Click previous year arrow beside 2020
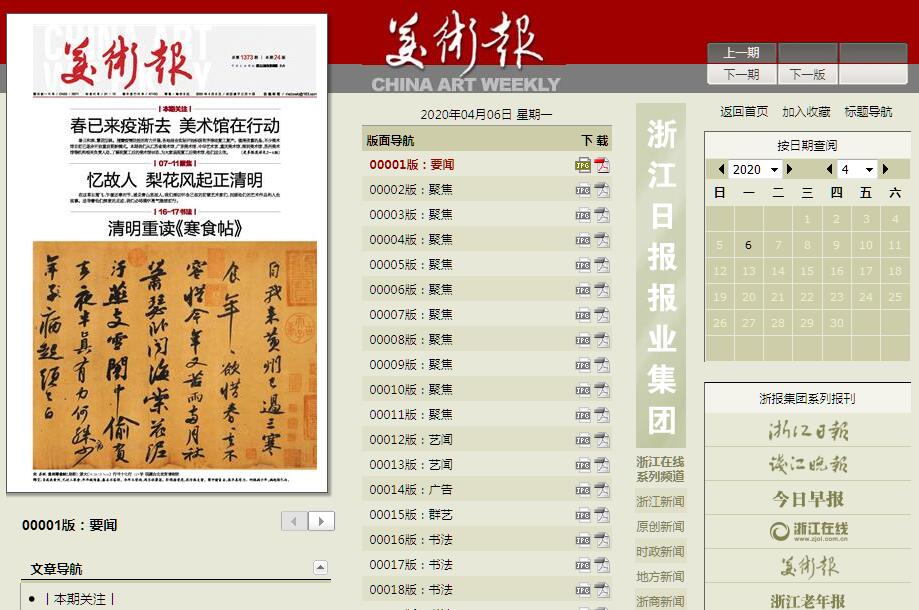 click(x=722, y=170)
